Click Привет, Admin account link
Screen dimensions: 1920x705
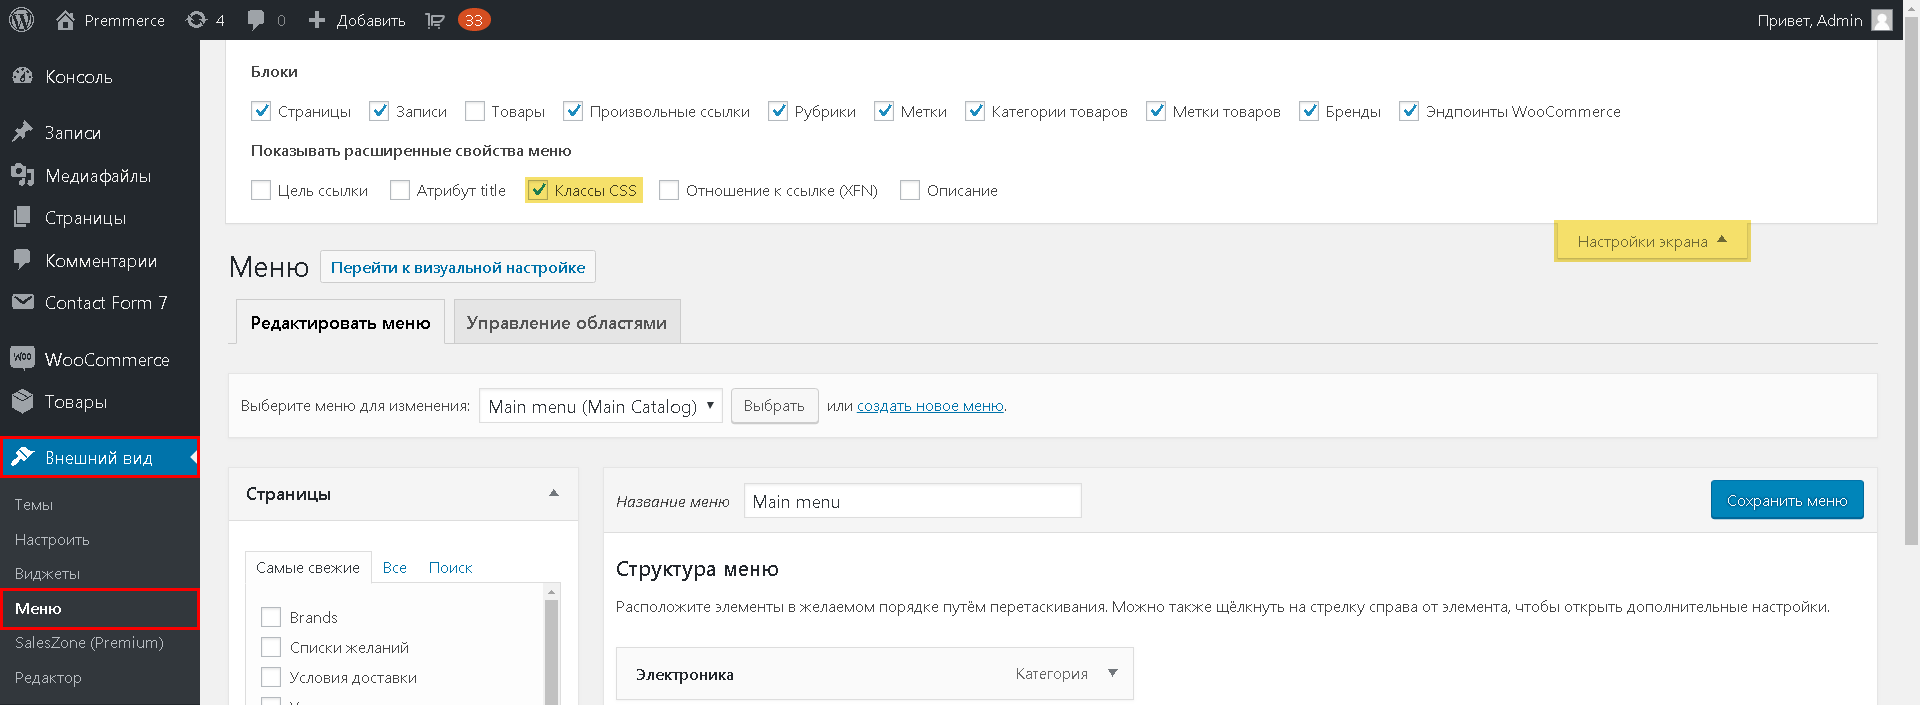[1810, 20]
